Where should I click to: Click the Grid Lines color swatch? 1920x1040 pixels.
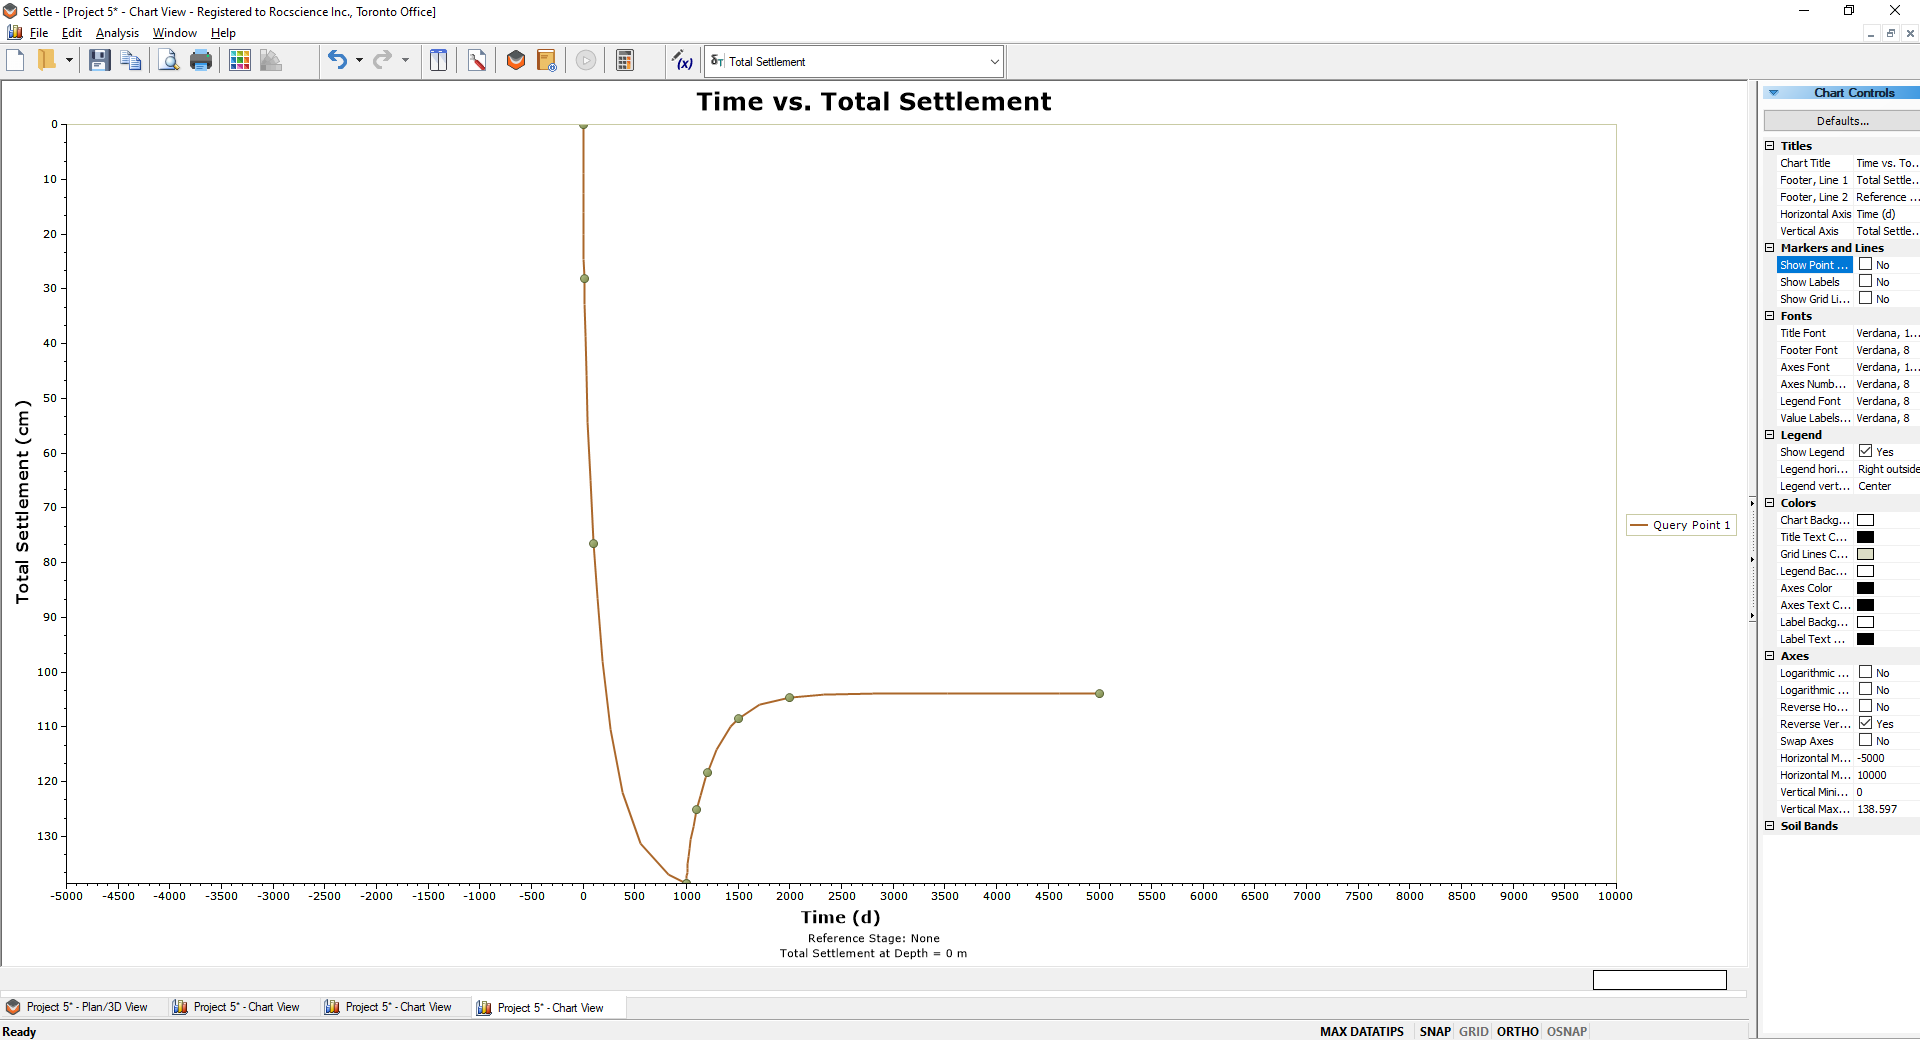(1866, 554)
